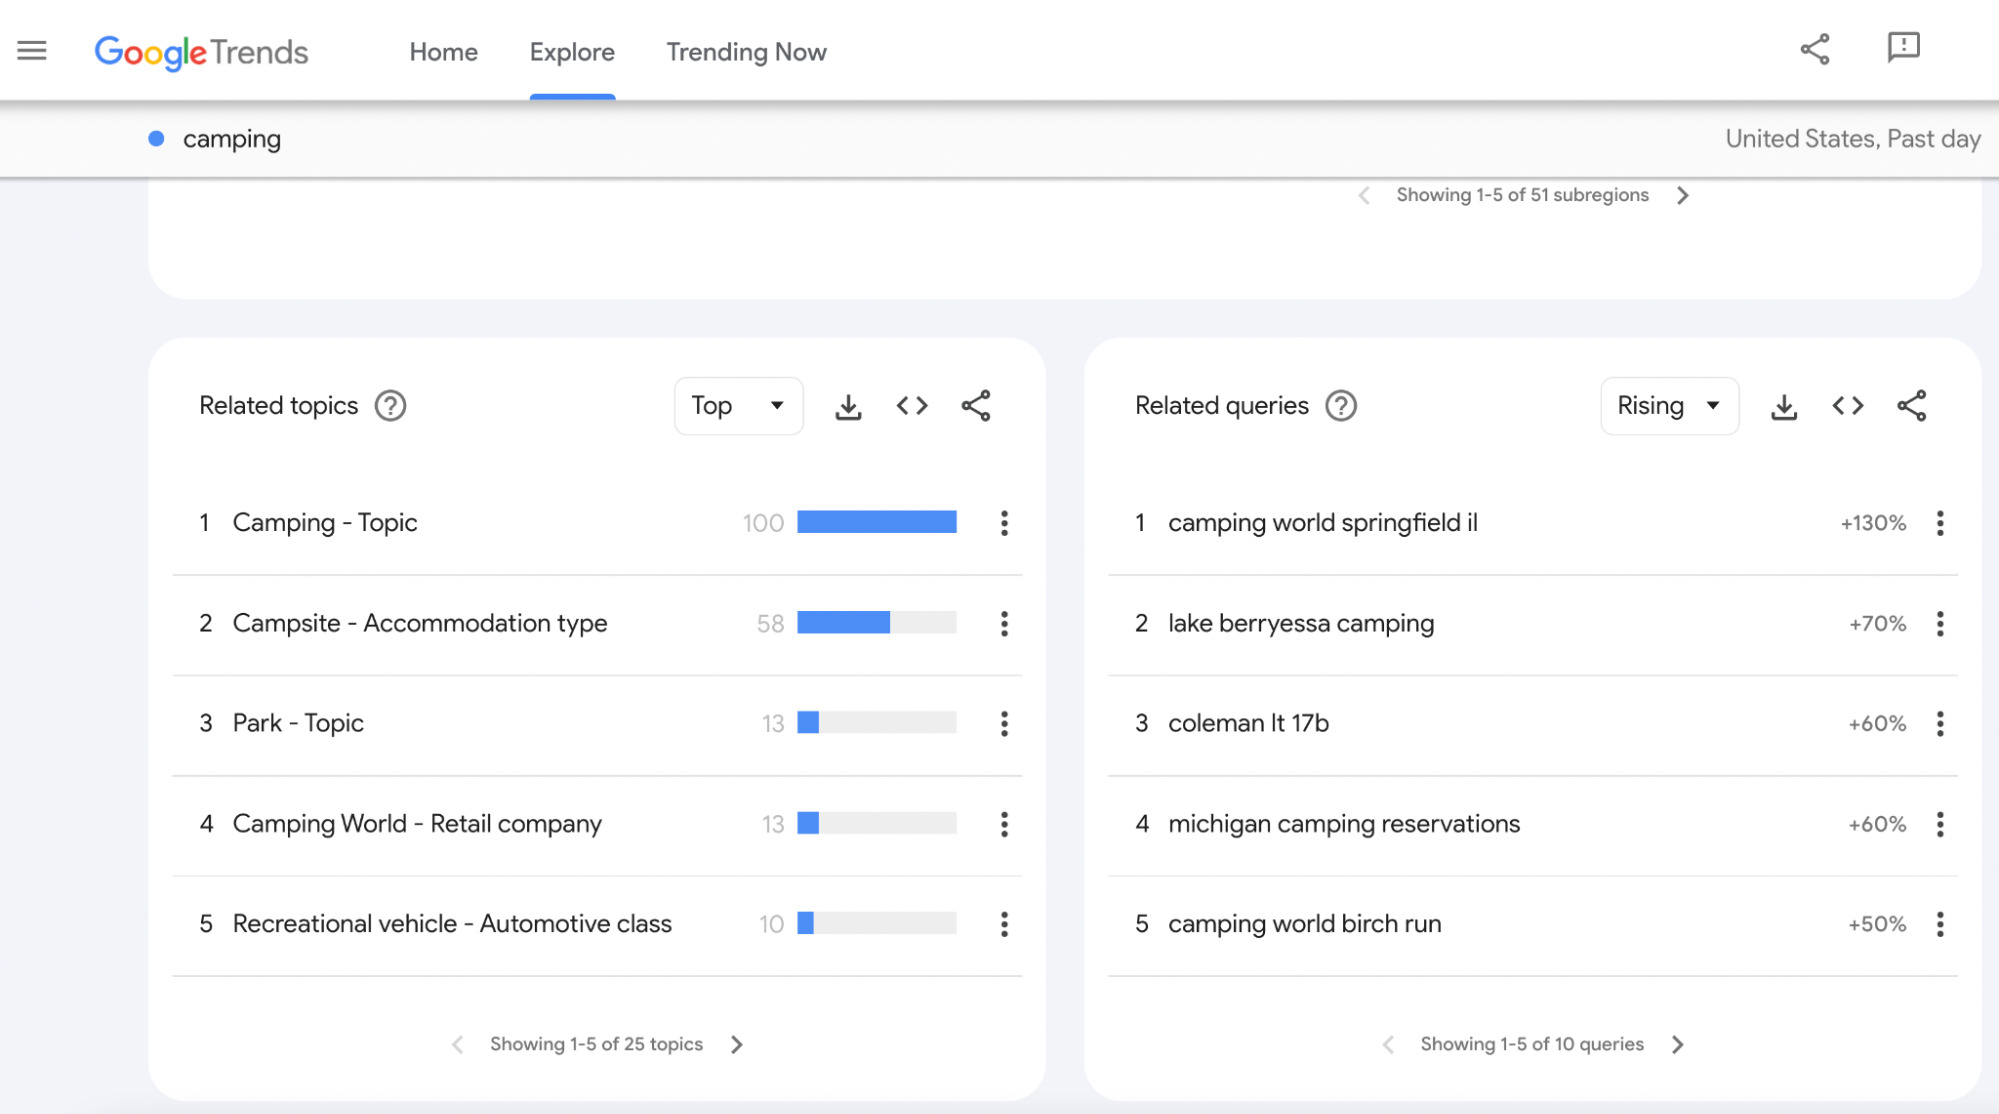Share the trends report from the header
Screen dimensions: 1999x1114
coord(1814,48)
